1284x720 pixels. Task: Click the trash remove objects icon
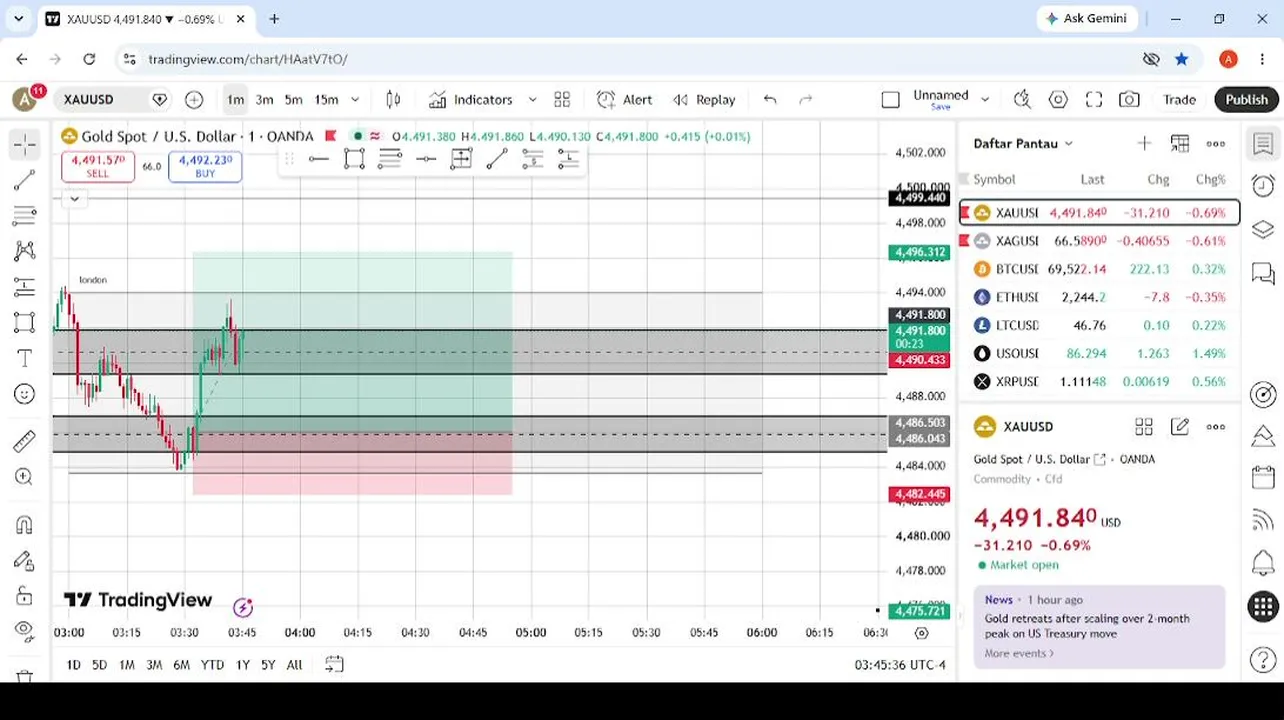pyautogui.click(x=25, y=675)
